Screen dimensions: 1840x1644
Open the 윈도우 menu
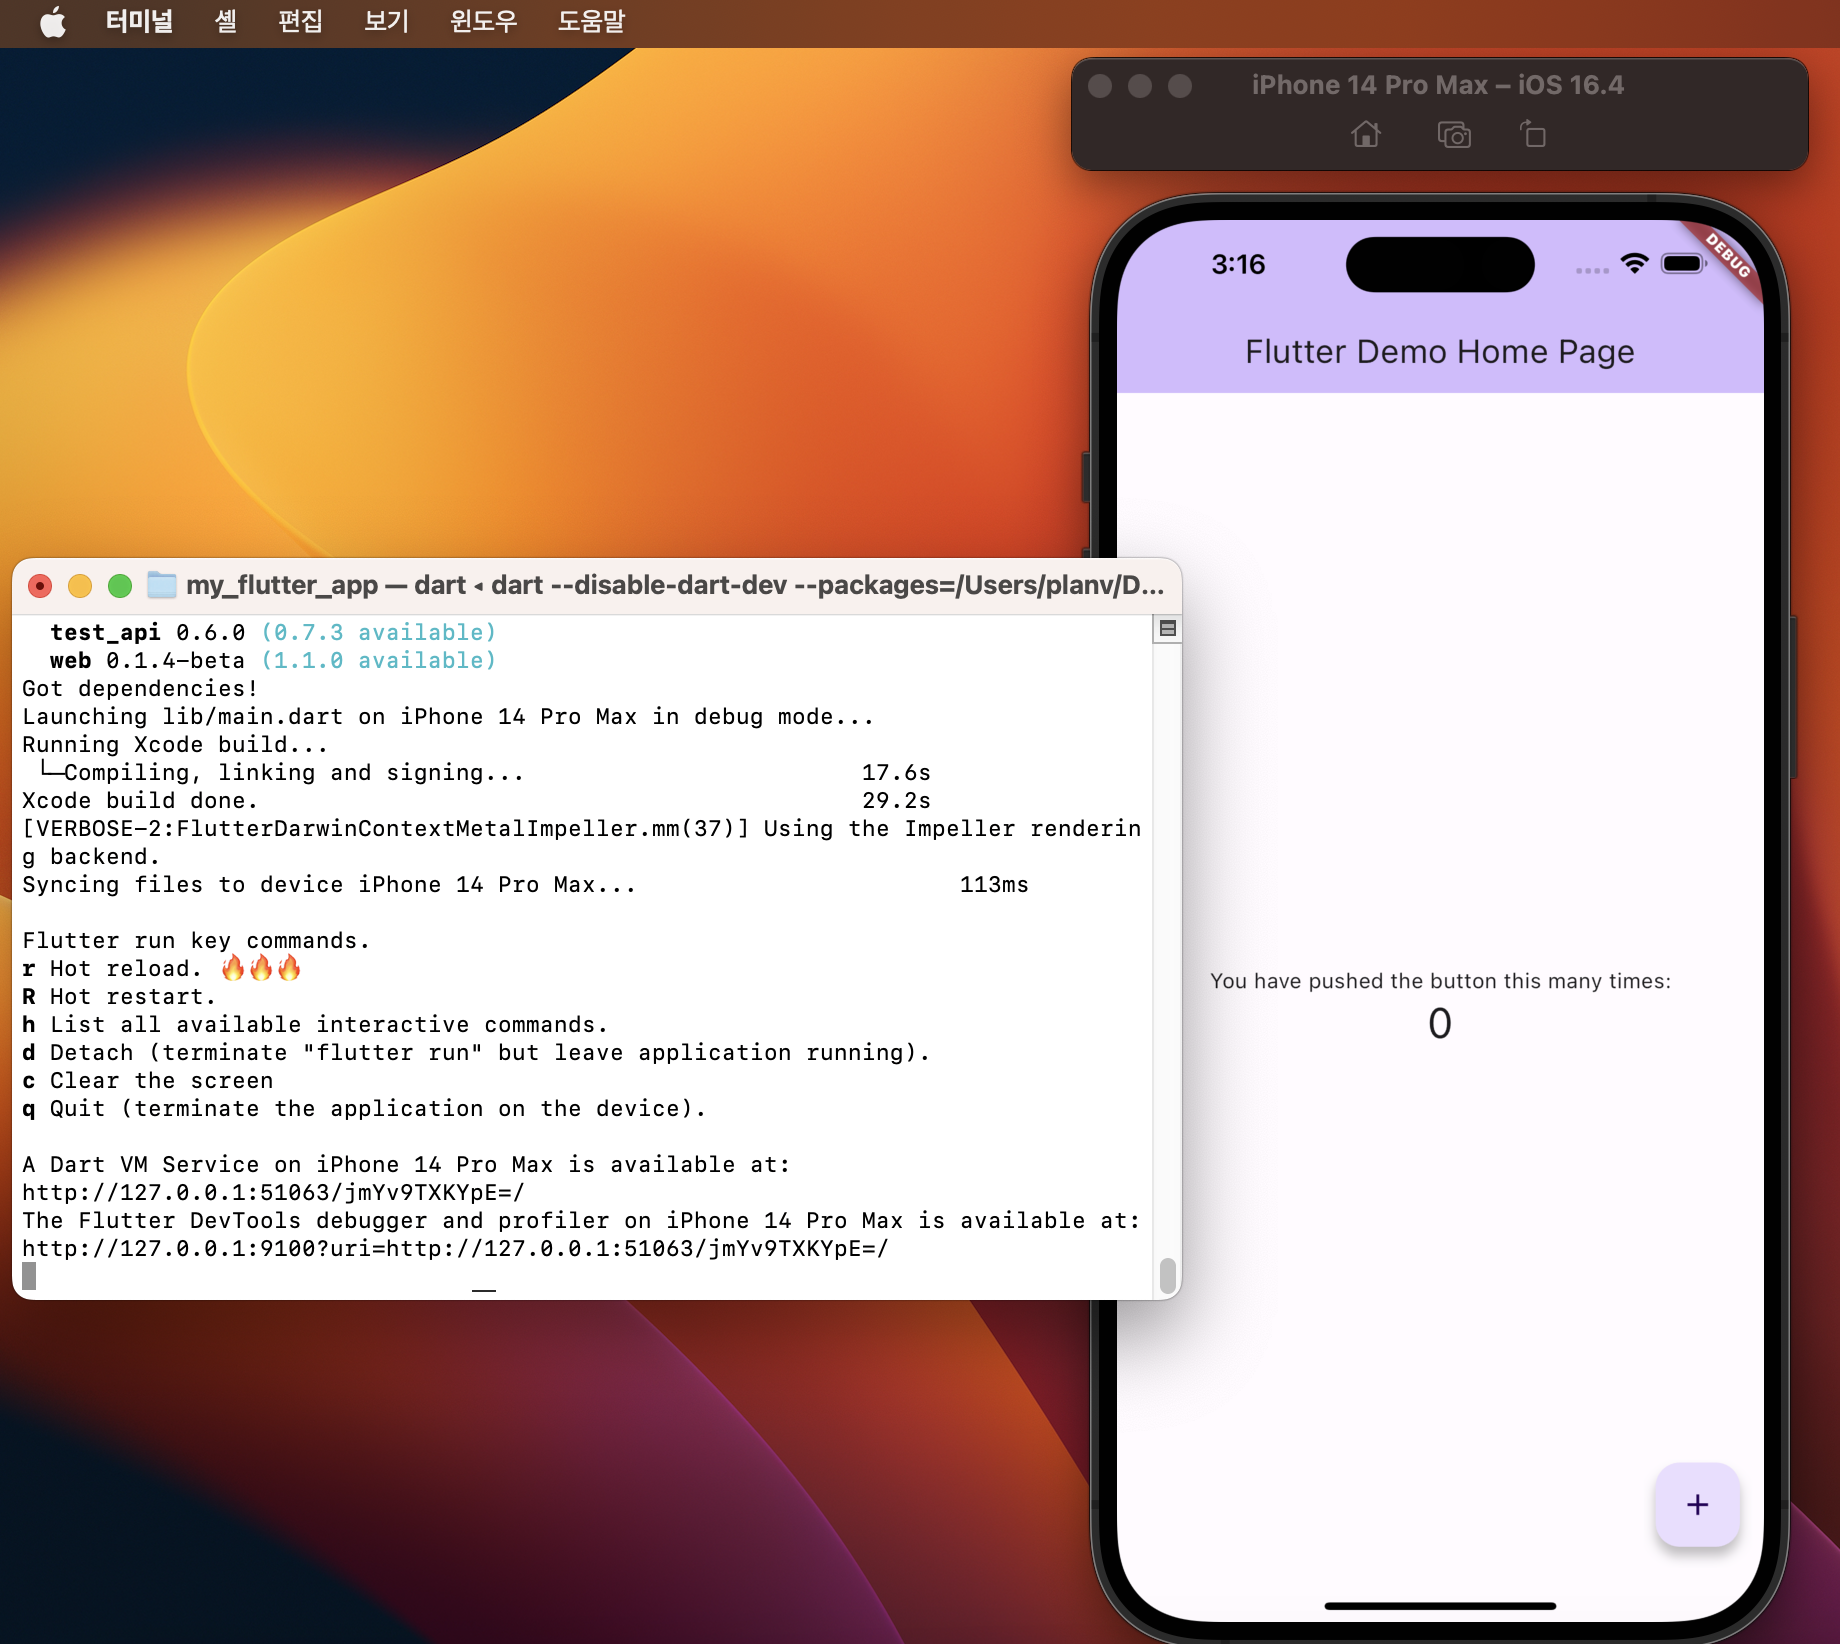click(x=483, y=21)
